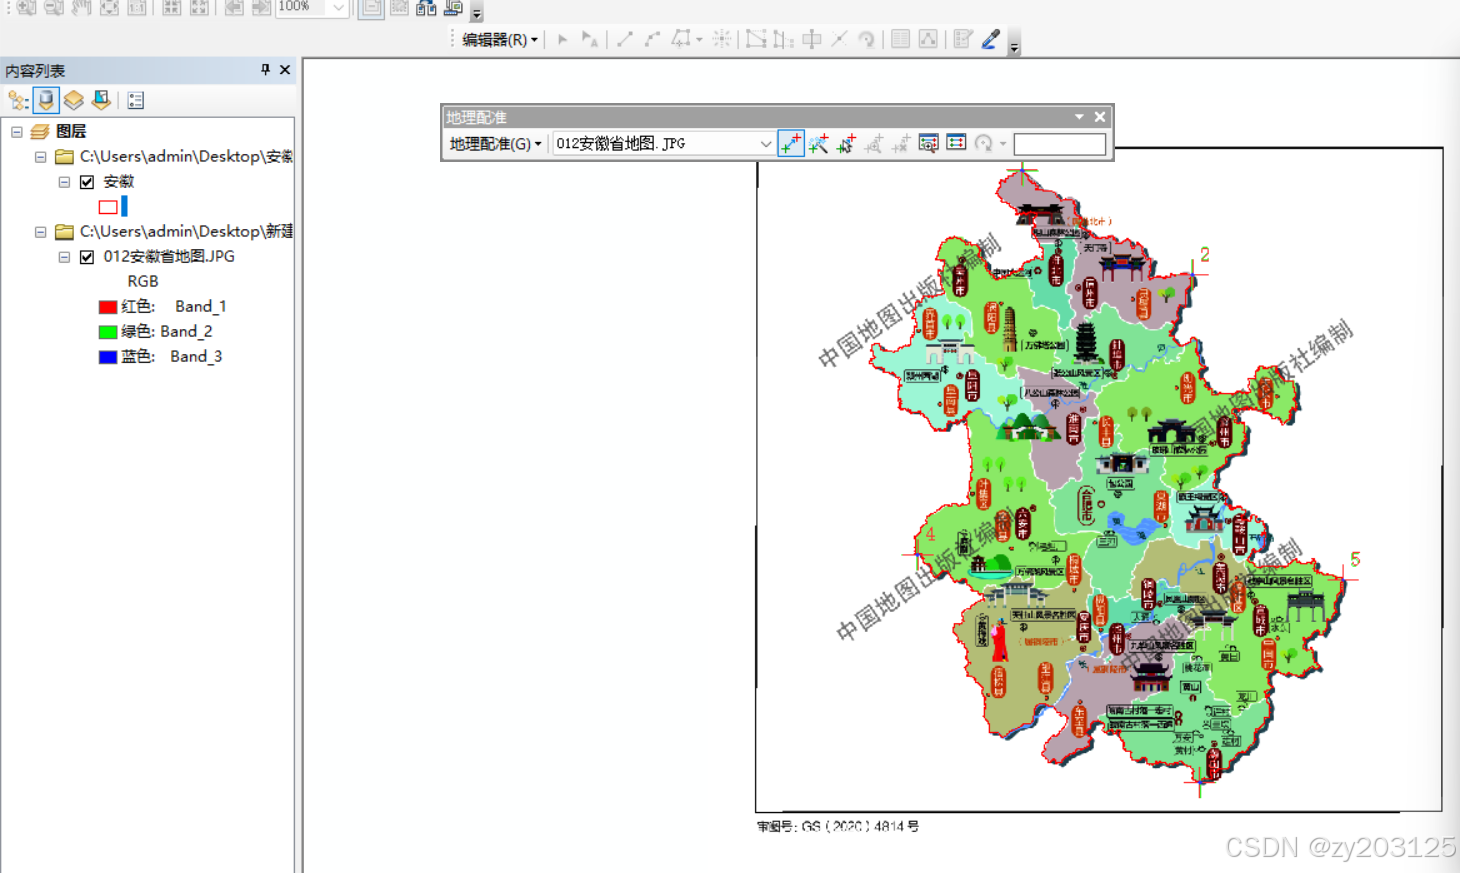Select the Edit Annotation Tool
This screenshot has width=1460, height=873.
coord(590,40)
